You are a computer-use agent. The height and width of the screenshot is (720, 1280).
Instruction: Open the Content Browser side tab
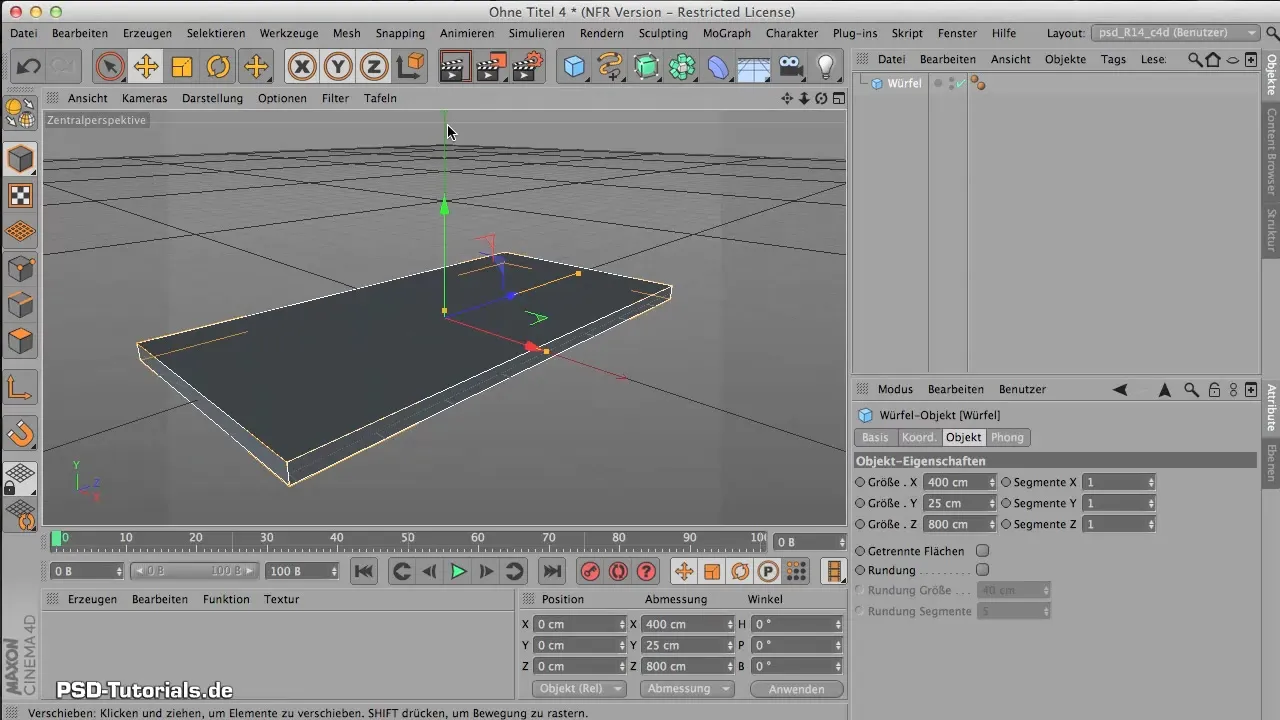[x=1271, y=150]
